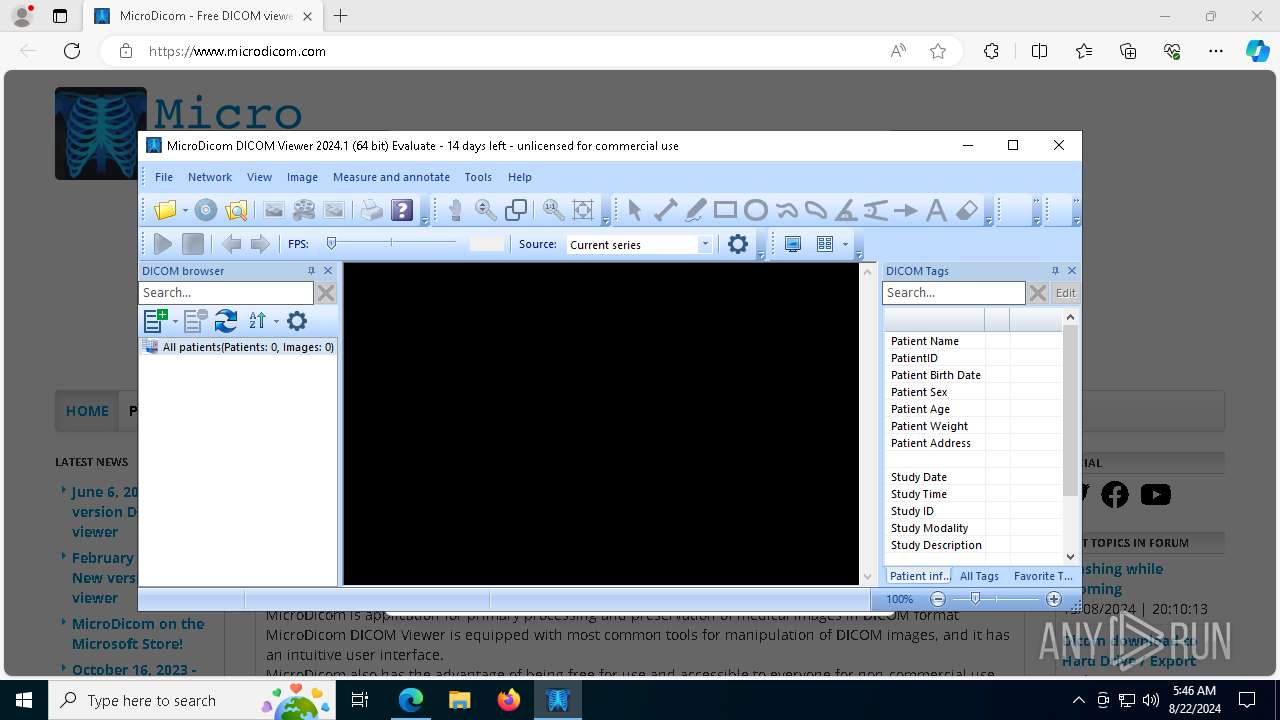The height and width of the screenshot is (720, 1280).
Task: Clear the DICOM Tags search
Action: 1038,293
